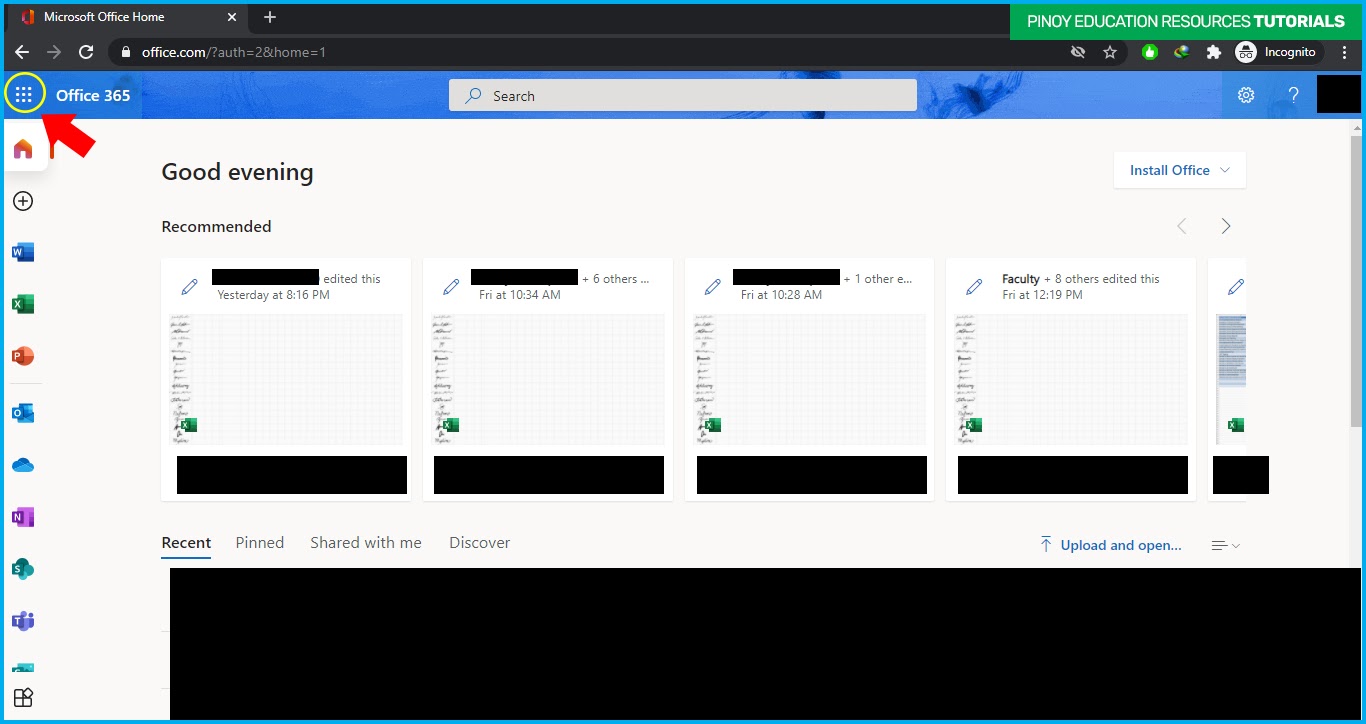The width and height of the screenshot is (1366, 724).
Task: Close the Microsoft Office Home tab
Action: (x=232, y=17)
